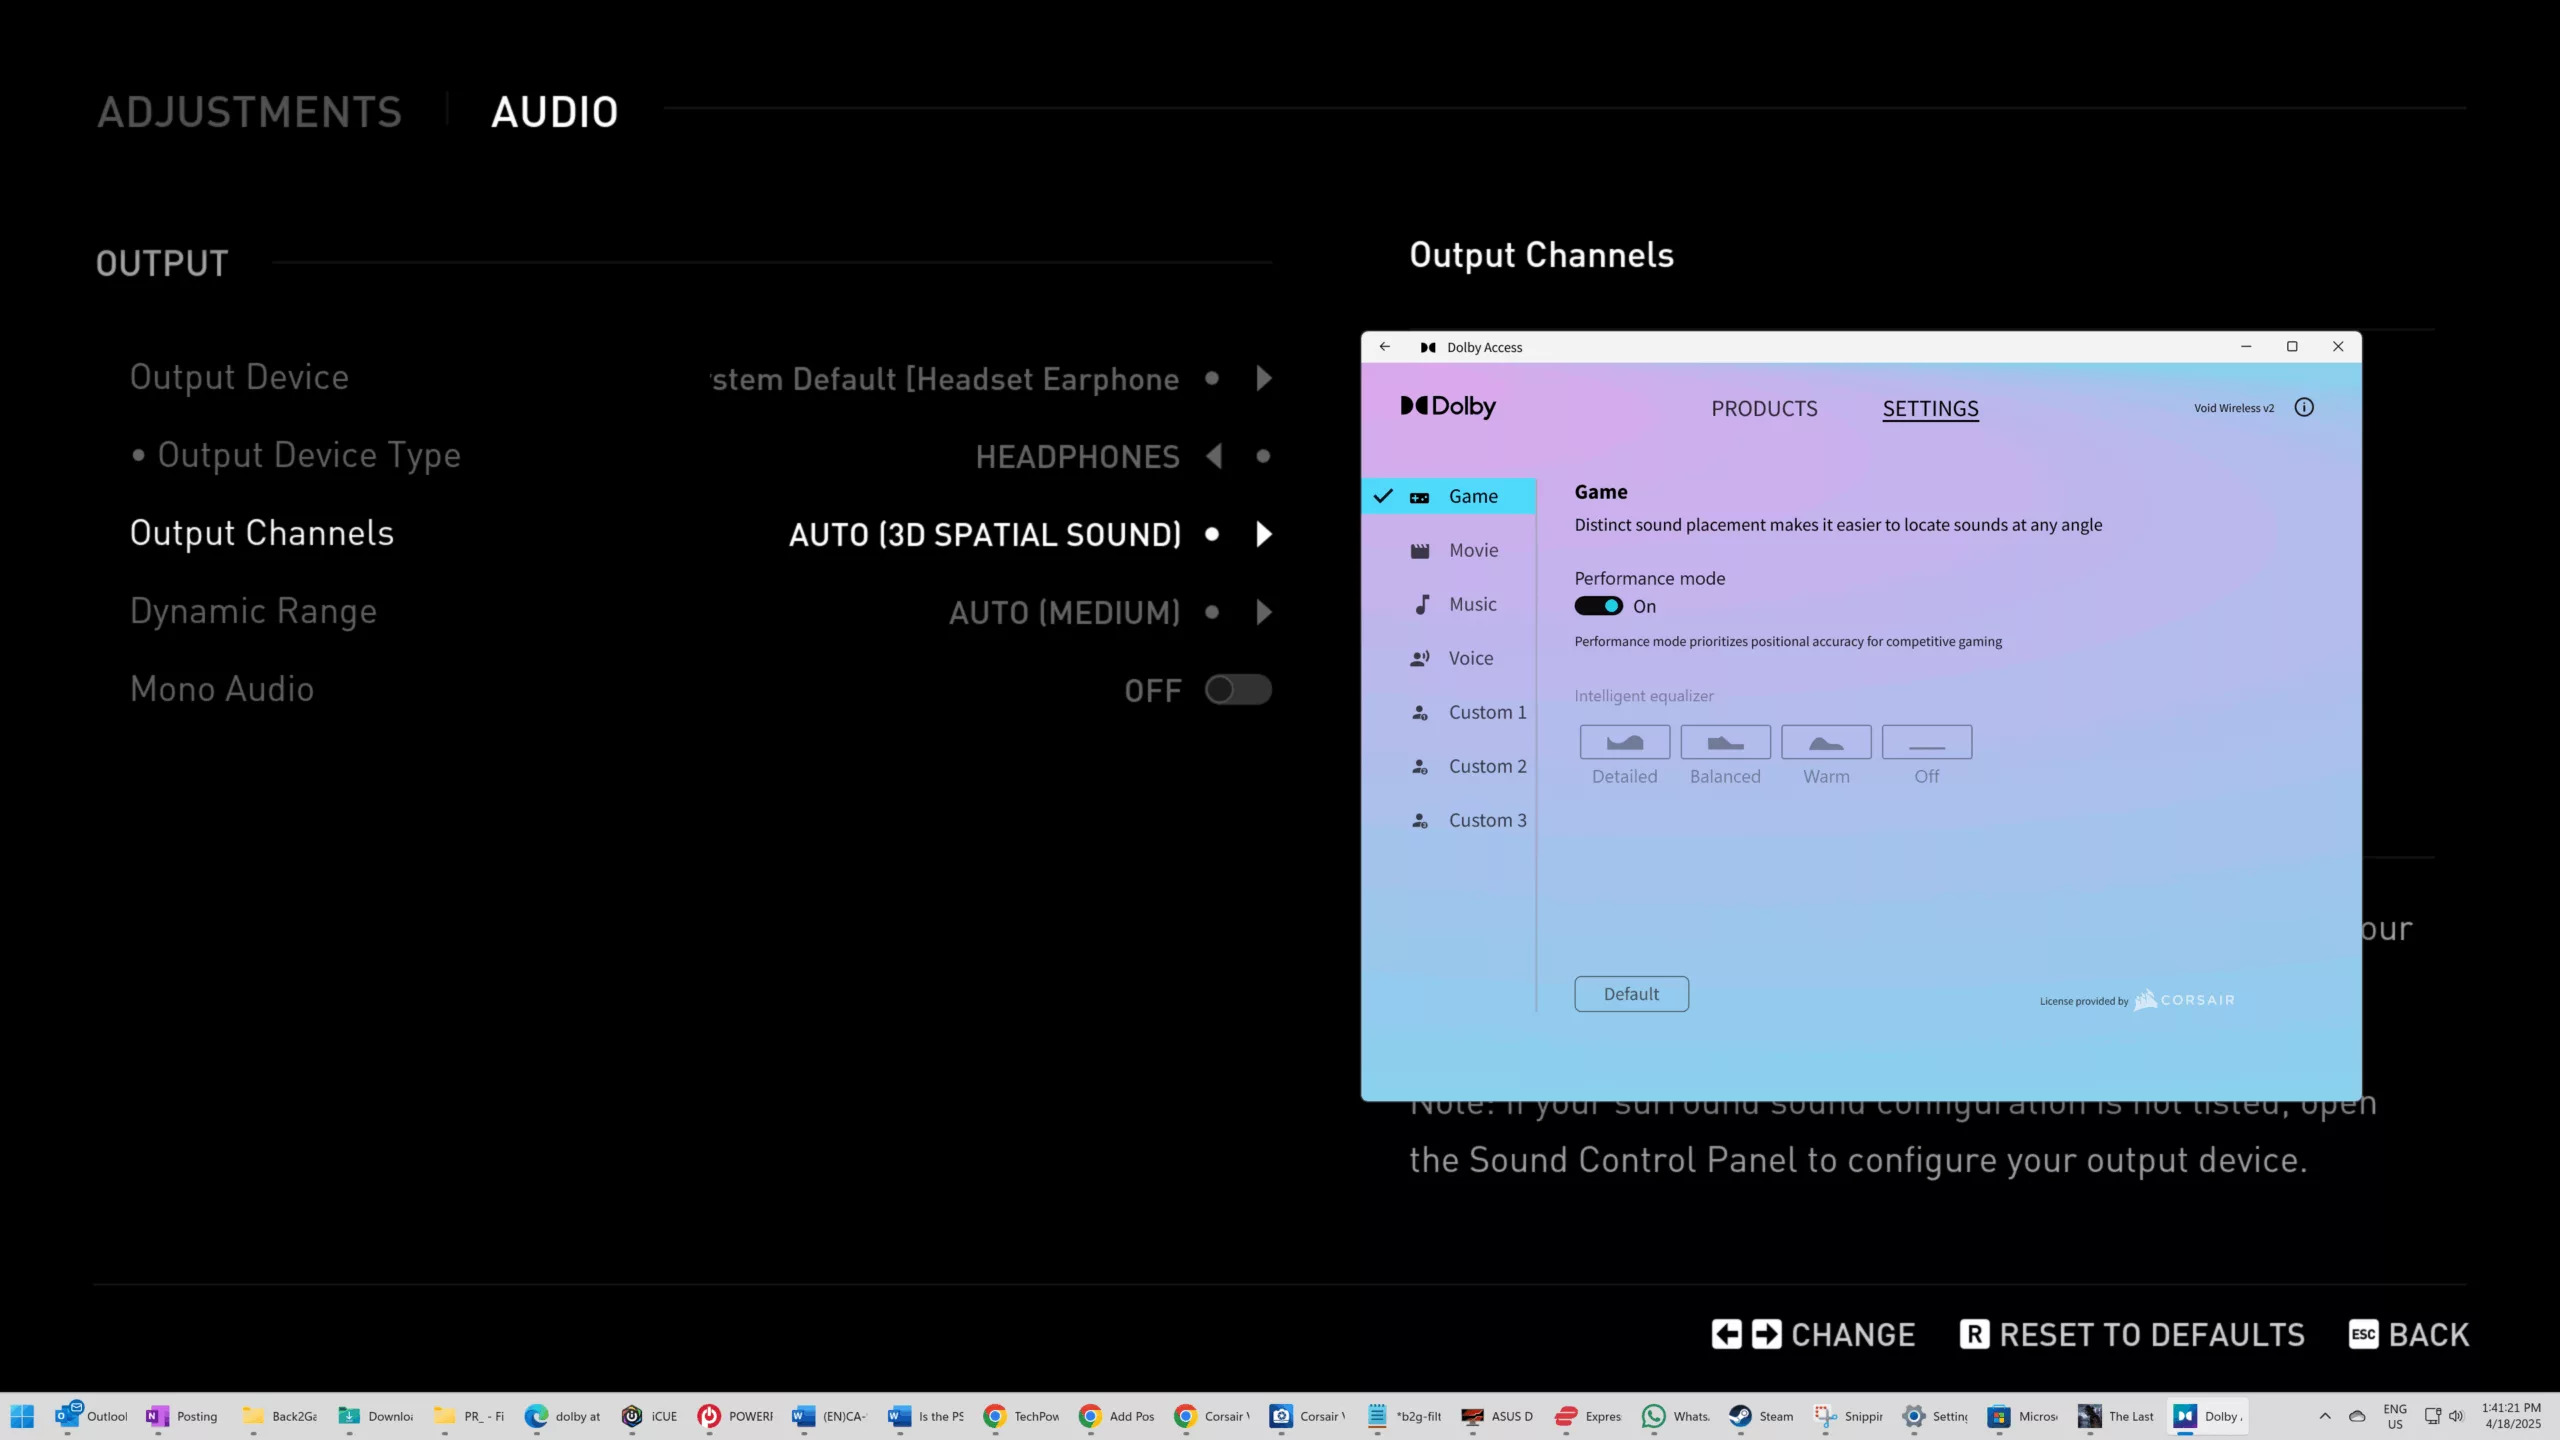Viewport: 2560px width, 1440px height.
Task: Open the Windows Start menu
Action: [x=22, y=1416]
